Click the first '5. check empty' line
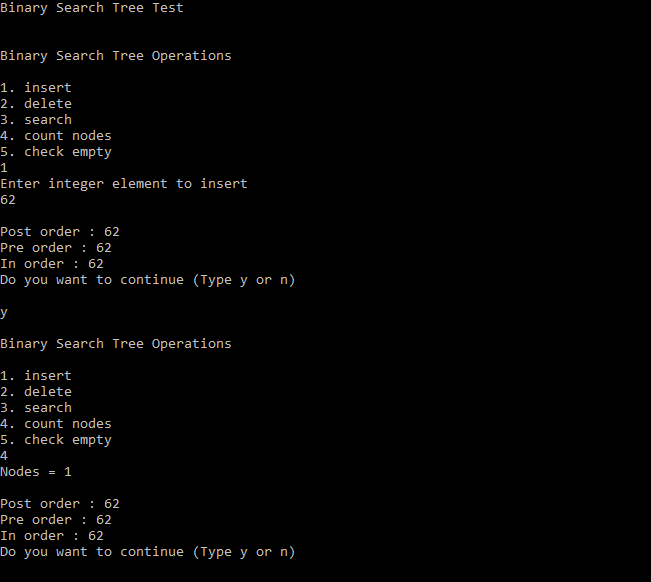This screenshot has width=651, height=582. pyautogui.click(x=56, y=152)
